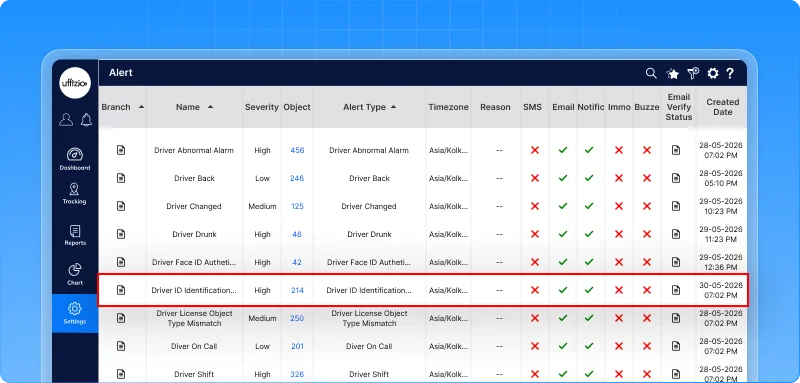Open object link 214

[297, 291]
